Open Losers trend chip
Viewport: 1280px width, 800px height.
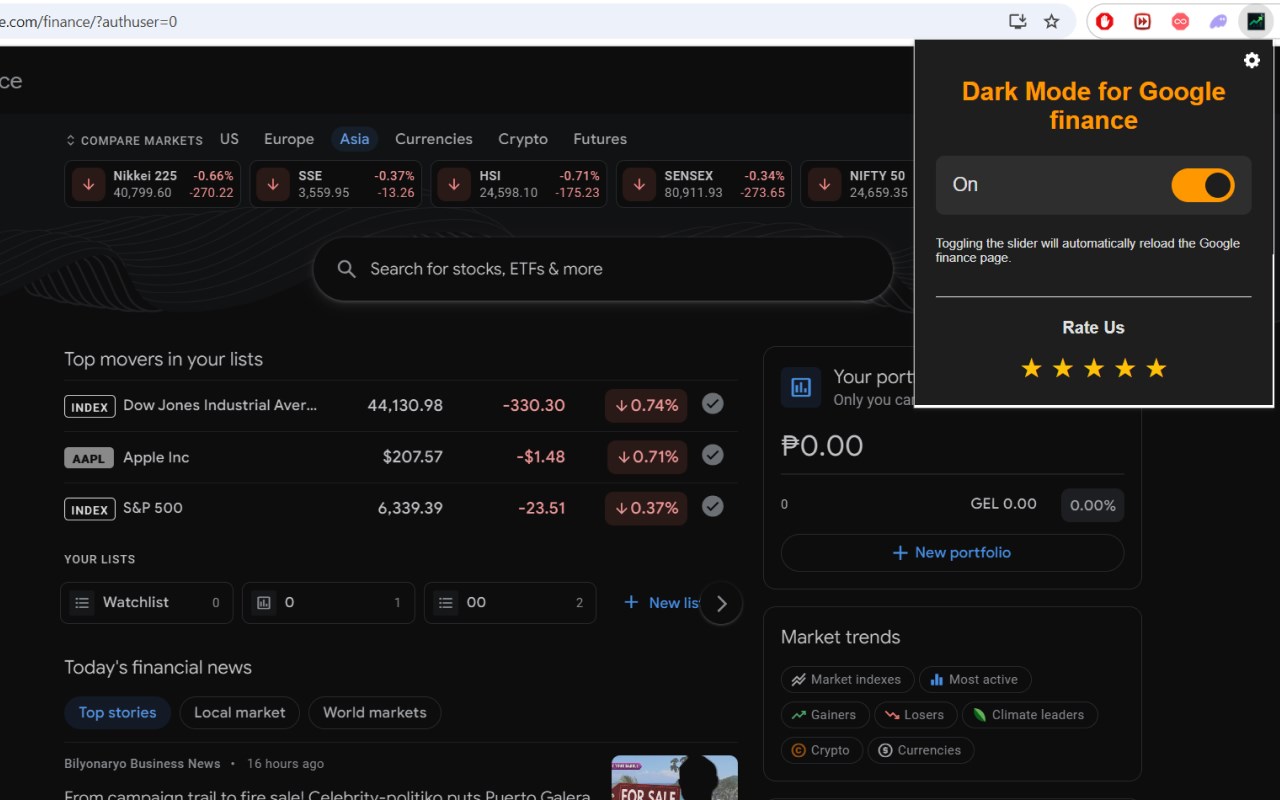point(915,715)
